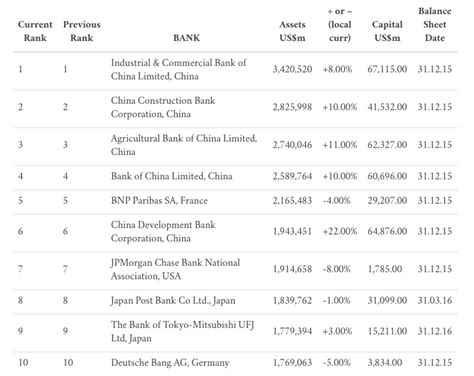
Task: Click the Capital US$m column header
Action: pyautogui.click(x=387, y=31)
